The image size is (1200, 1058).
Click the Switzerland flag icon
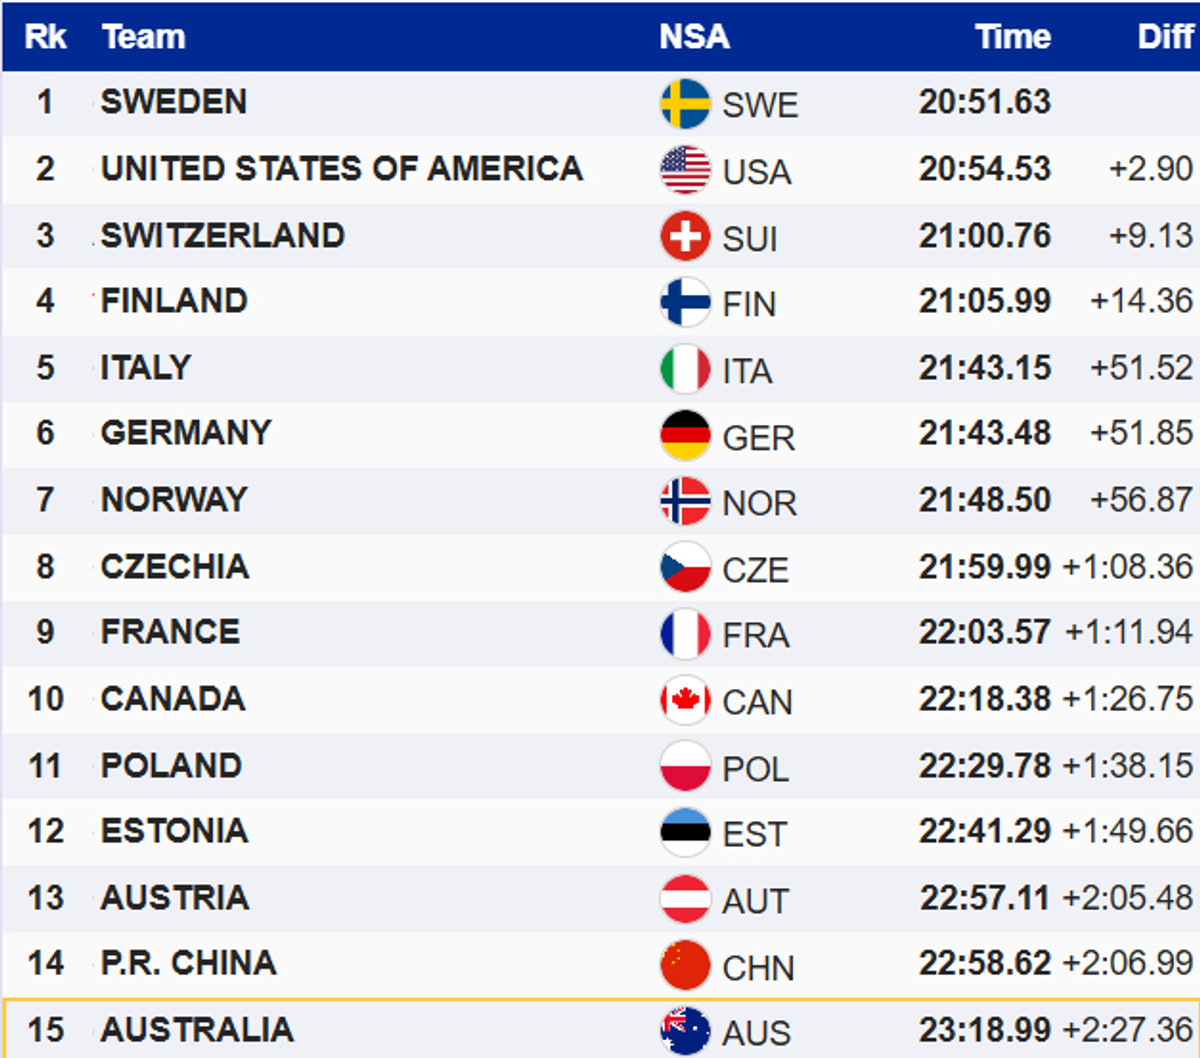point(685,237)
